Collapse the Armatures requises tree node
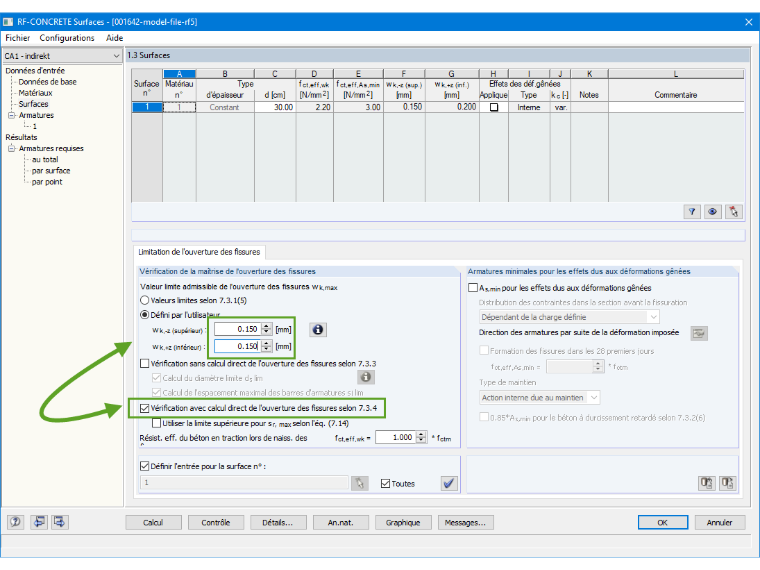The width and height of the screenshot is (760, 570). click(x=12, y=148)
